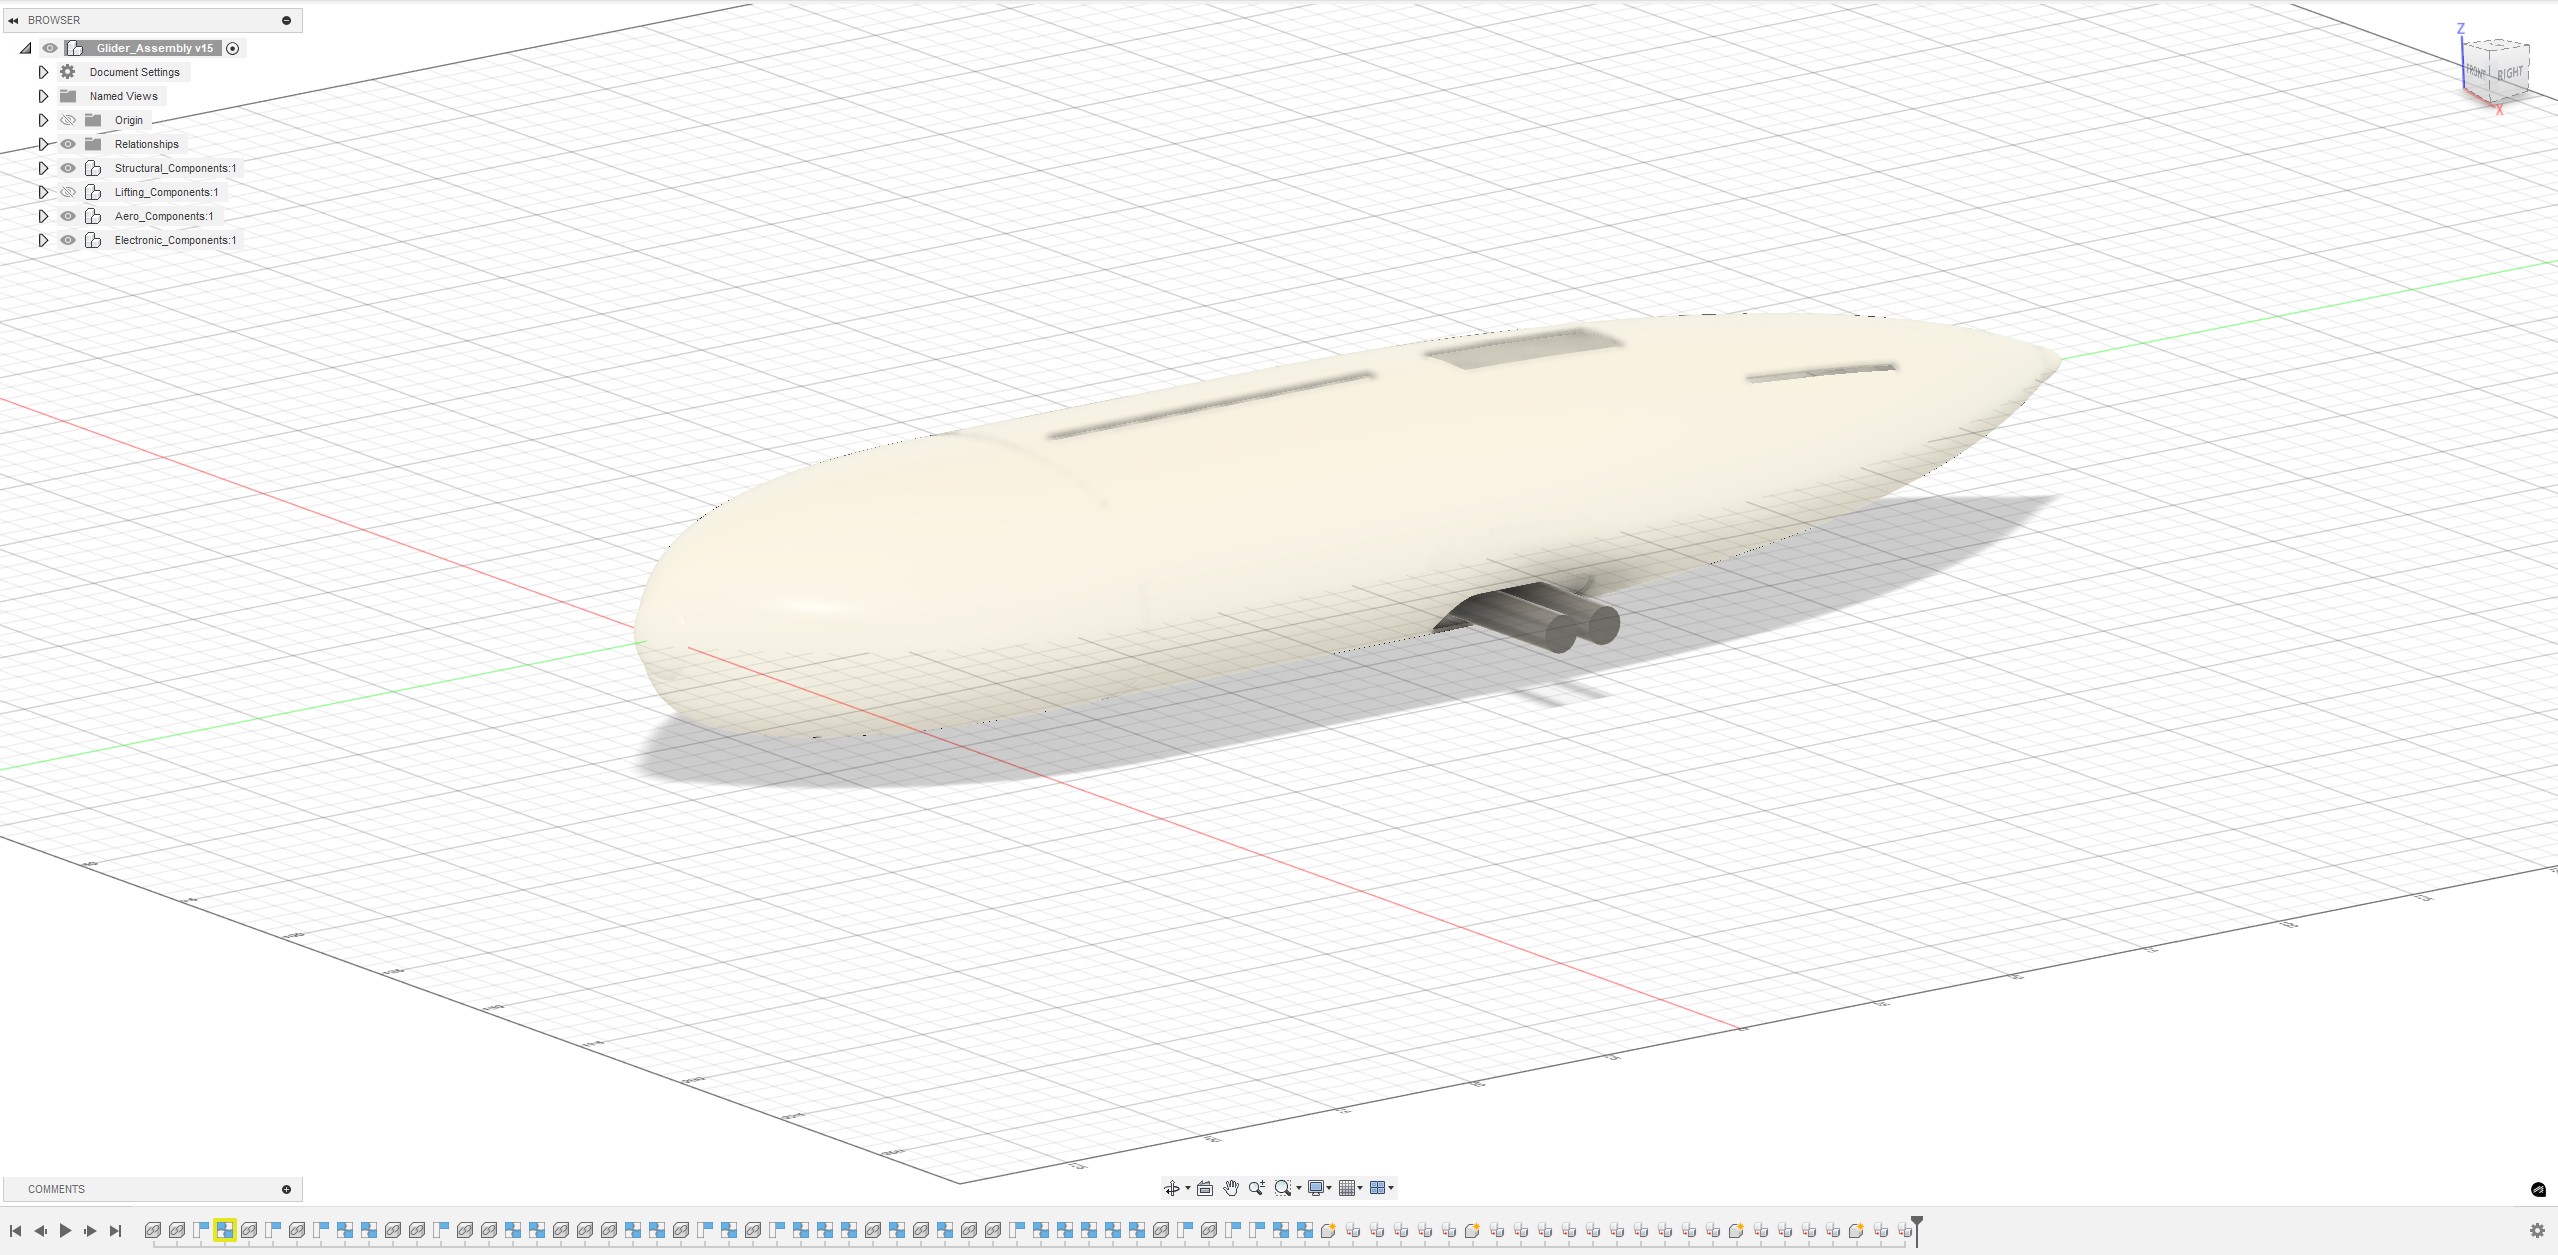Click the Zoom Window magnifier icon
This screenshot has width=2558, height=1255.
coord(1282,1188)
